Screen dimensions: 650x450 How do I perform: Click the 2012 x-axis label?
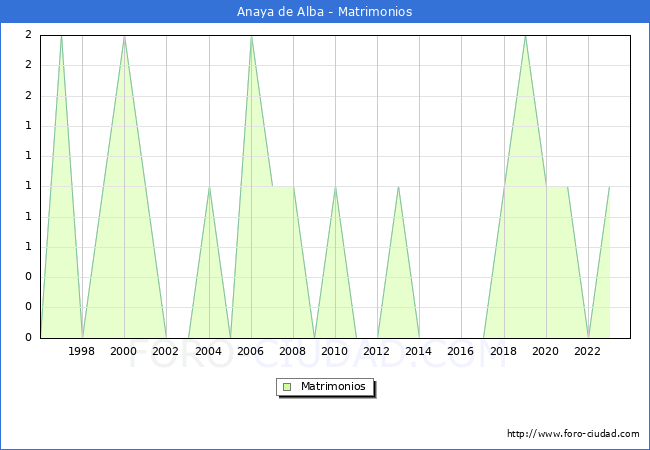(x=376, y=351)
